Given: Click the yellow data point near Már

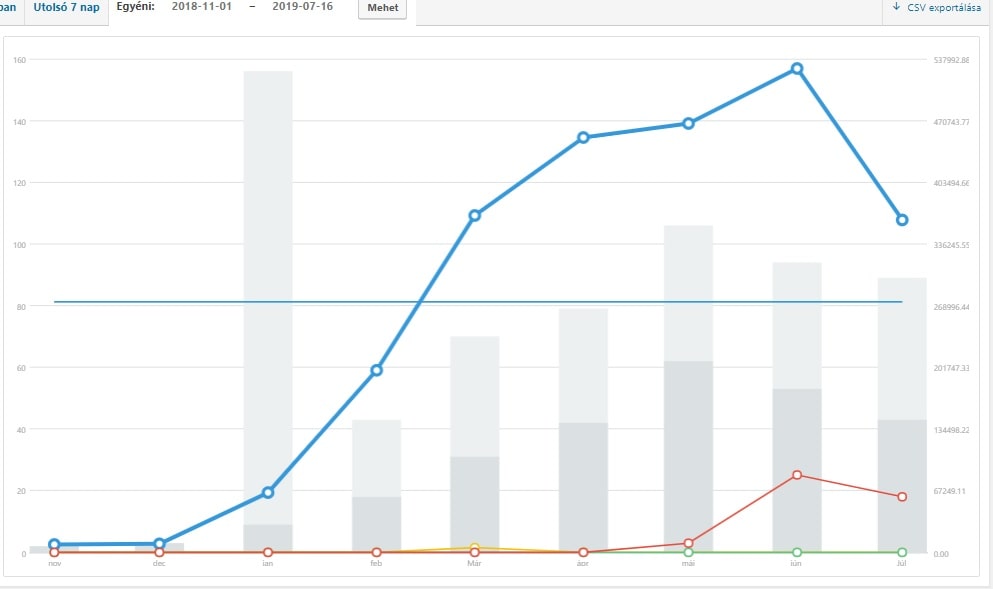Looking at the screenshot, I should [473, 546].
